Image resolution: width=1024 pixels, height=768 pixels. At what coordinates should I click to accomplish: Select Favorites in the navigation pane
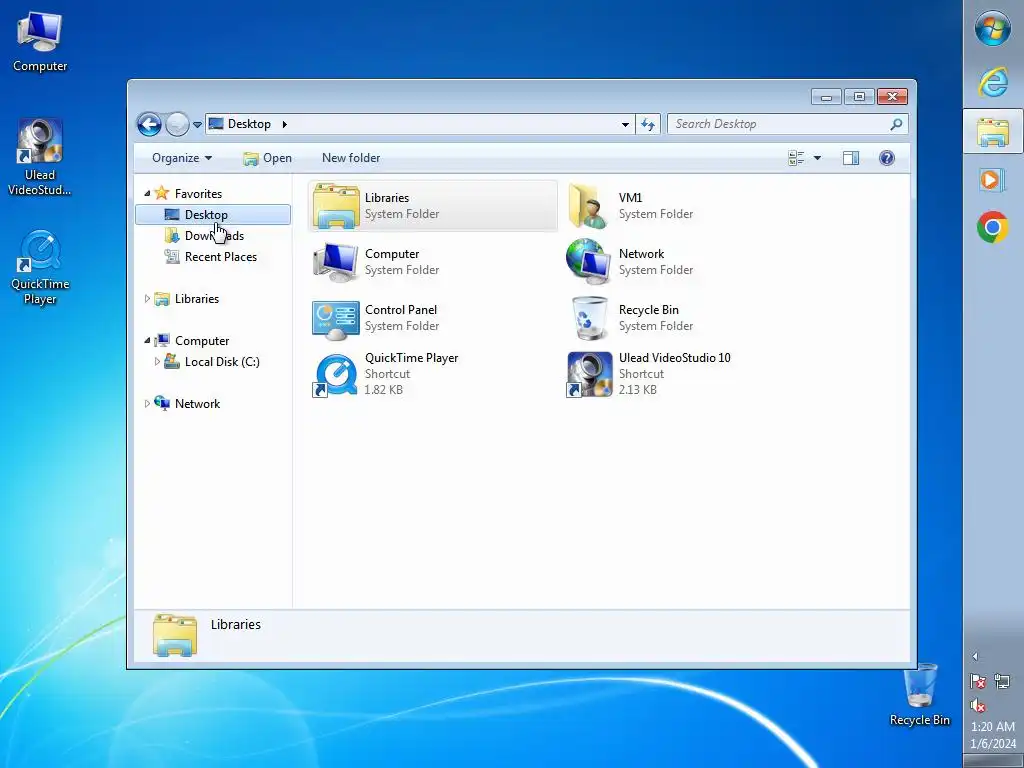pyautogui.click(x=198, y=193)
